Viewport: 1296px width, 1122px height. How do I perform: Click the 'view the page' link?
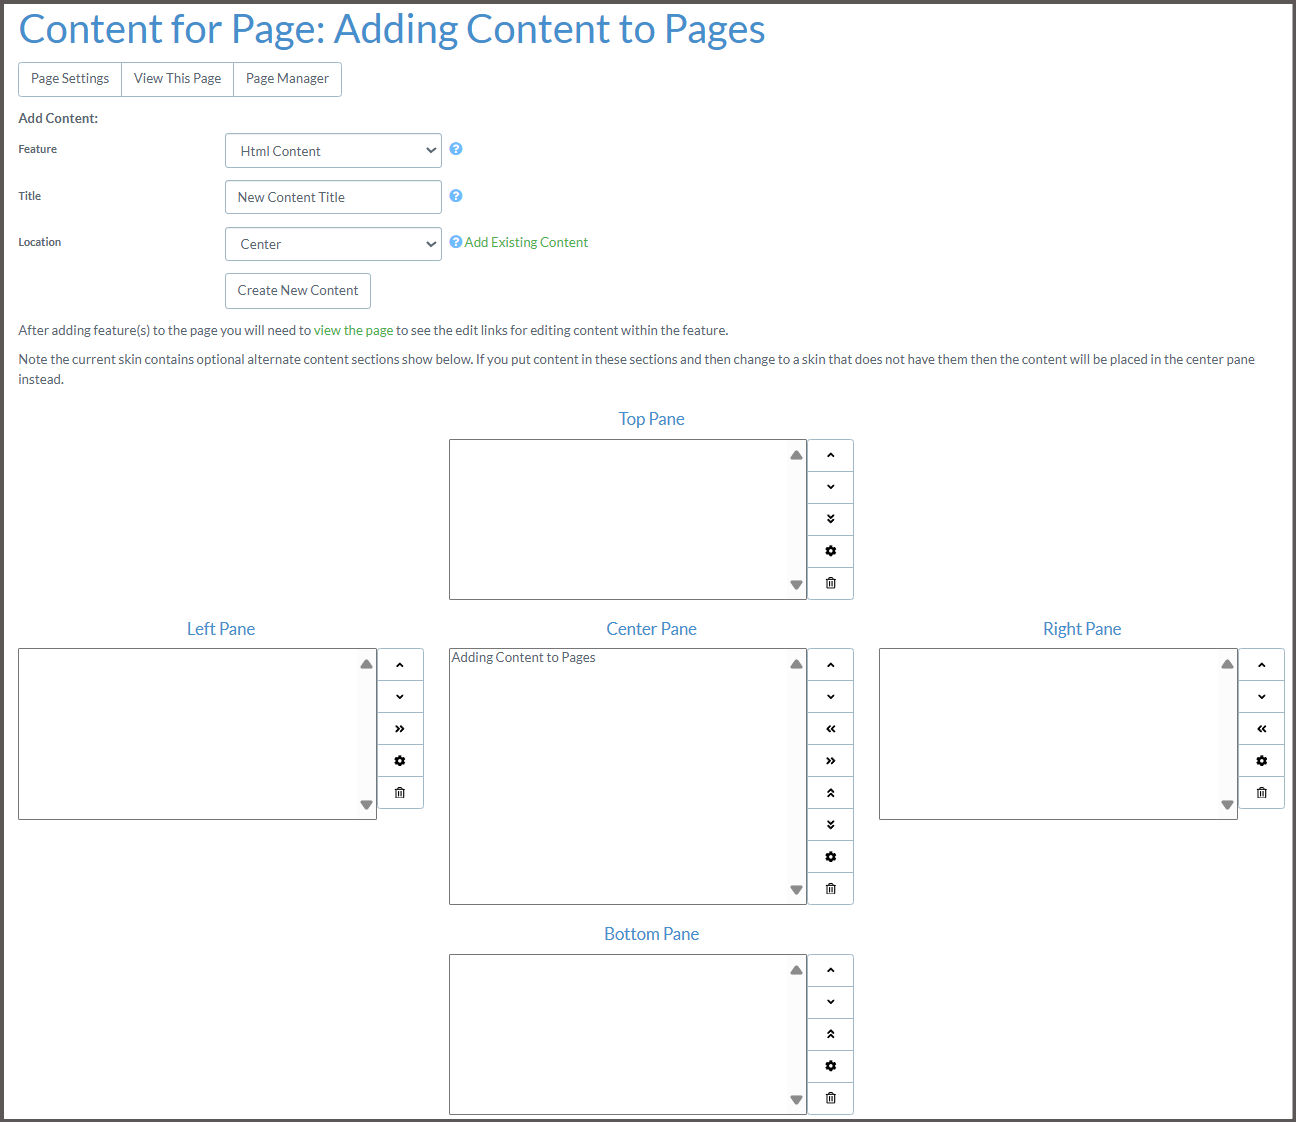point(353,330)
